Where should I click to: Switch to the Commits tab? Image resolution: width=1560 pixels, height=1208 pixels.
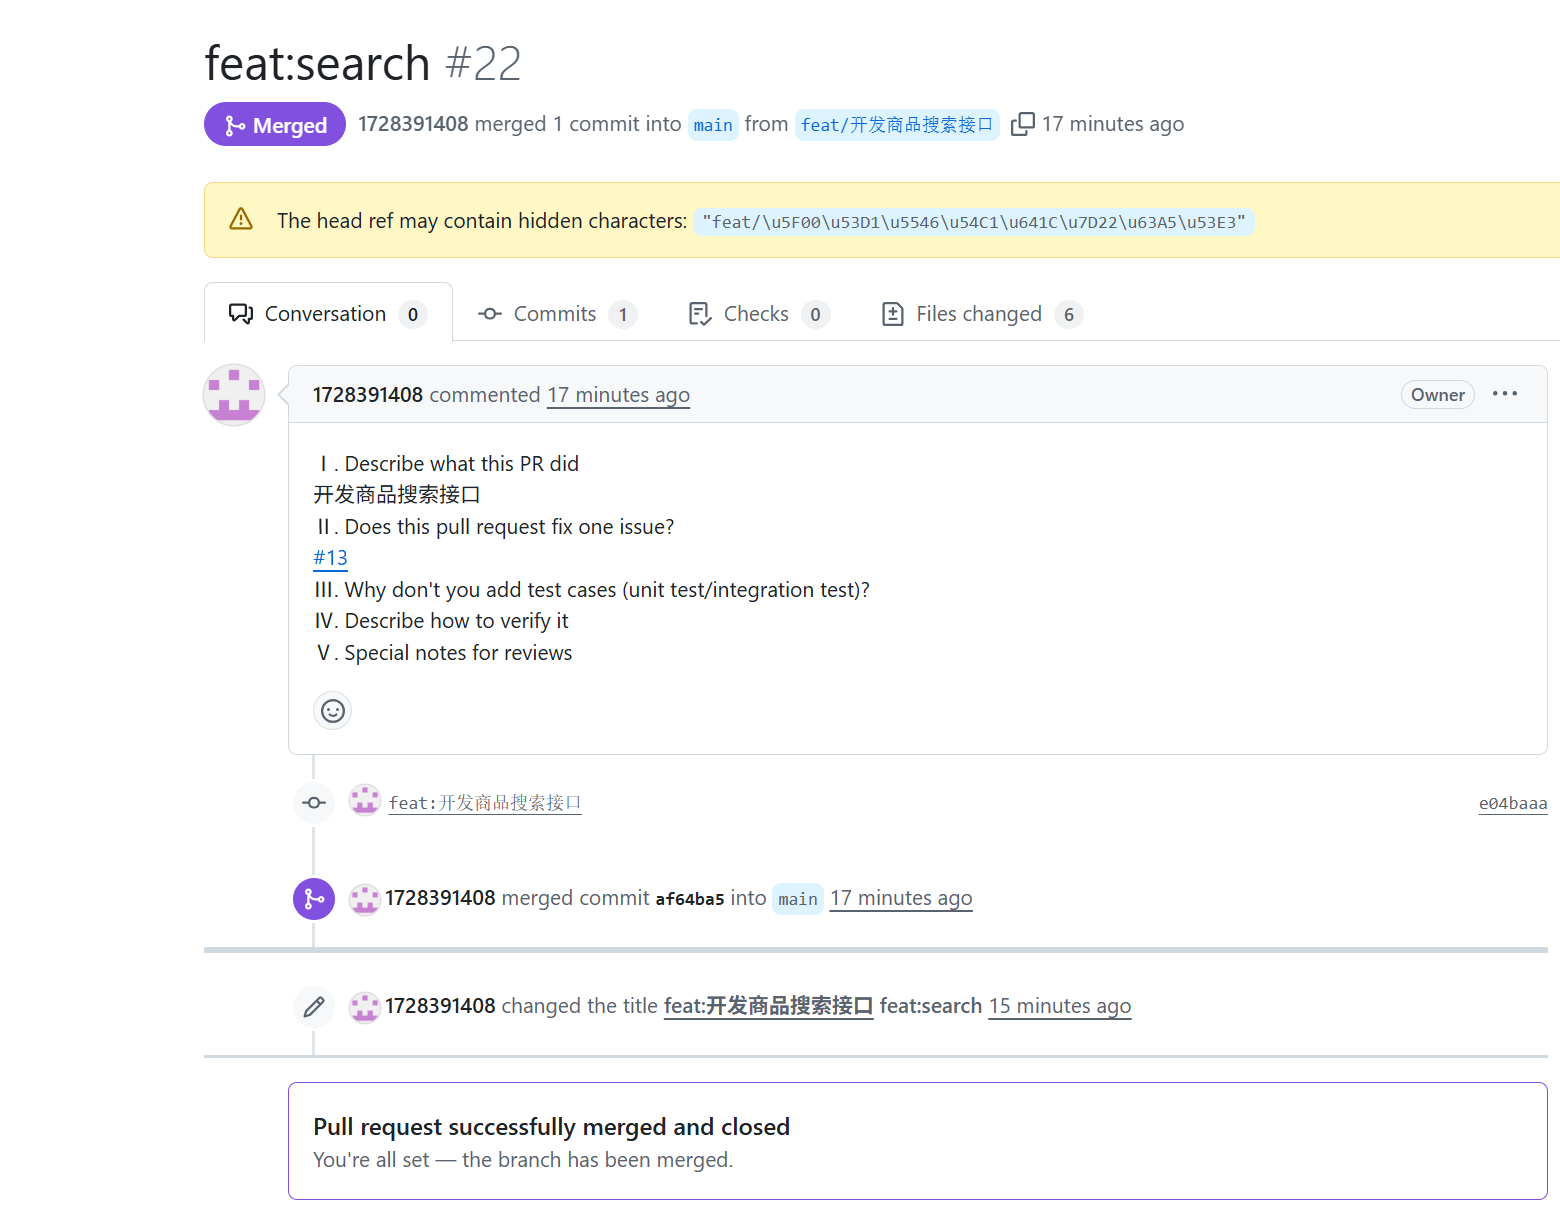tap(557, 314)
